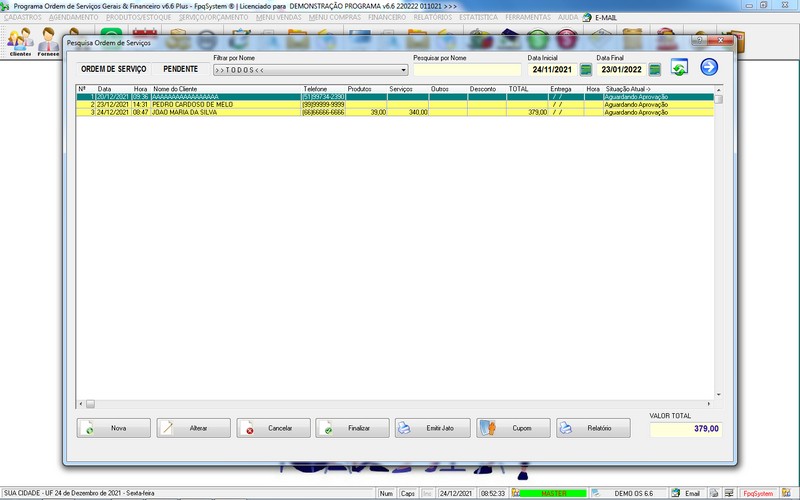This screenshot has height=500, width=800.
Task: Open the RELATÓRIOS menu
Action: coord(433,17)
